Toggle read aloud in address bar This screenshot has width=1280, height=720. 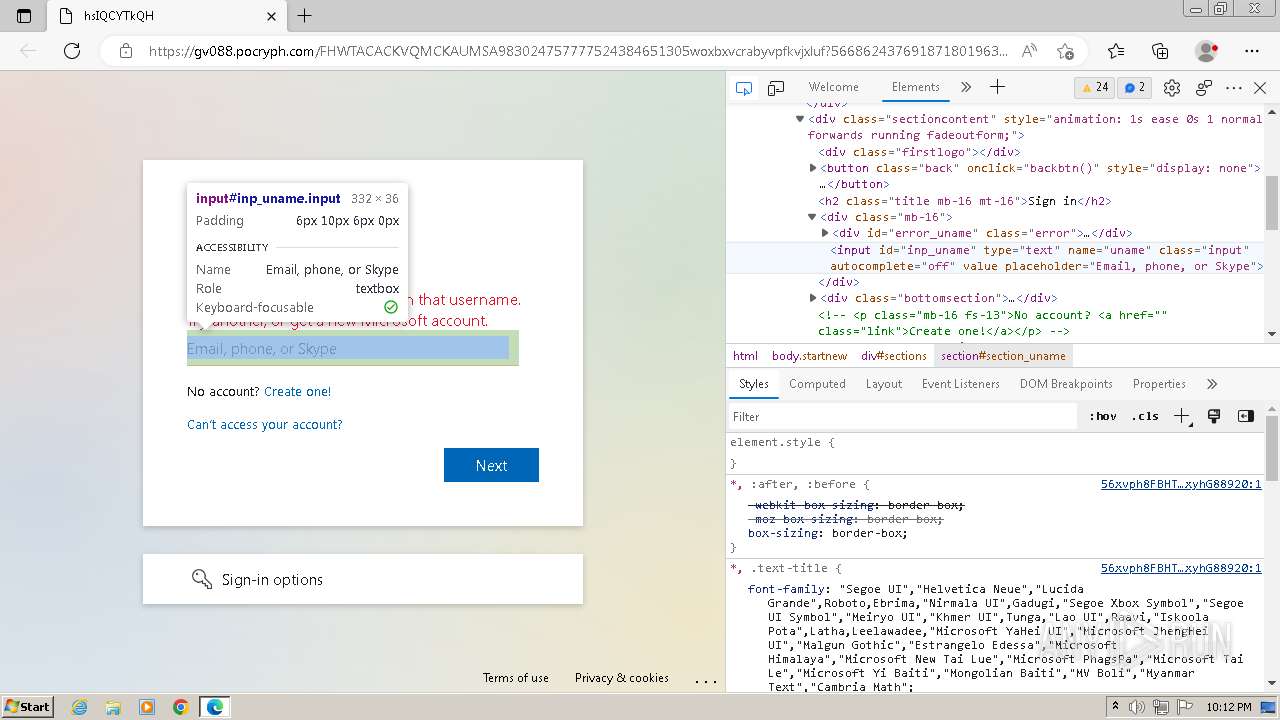(x=1029, y=51)
